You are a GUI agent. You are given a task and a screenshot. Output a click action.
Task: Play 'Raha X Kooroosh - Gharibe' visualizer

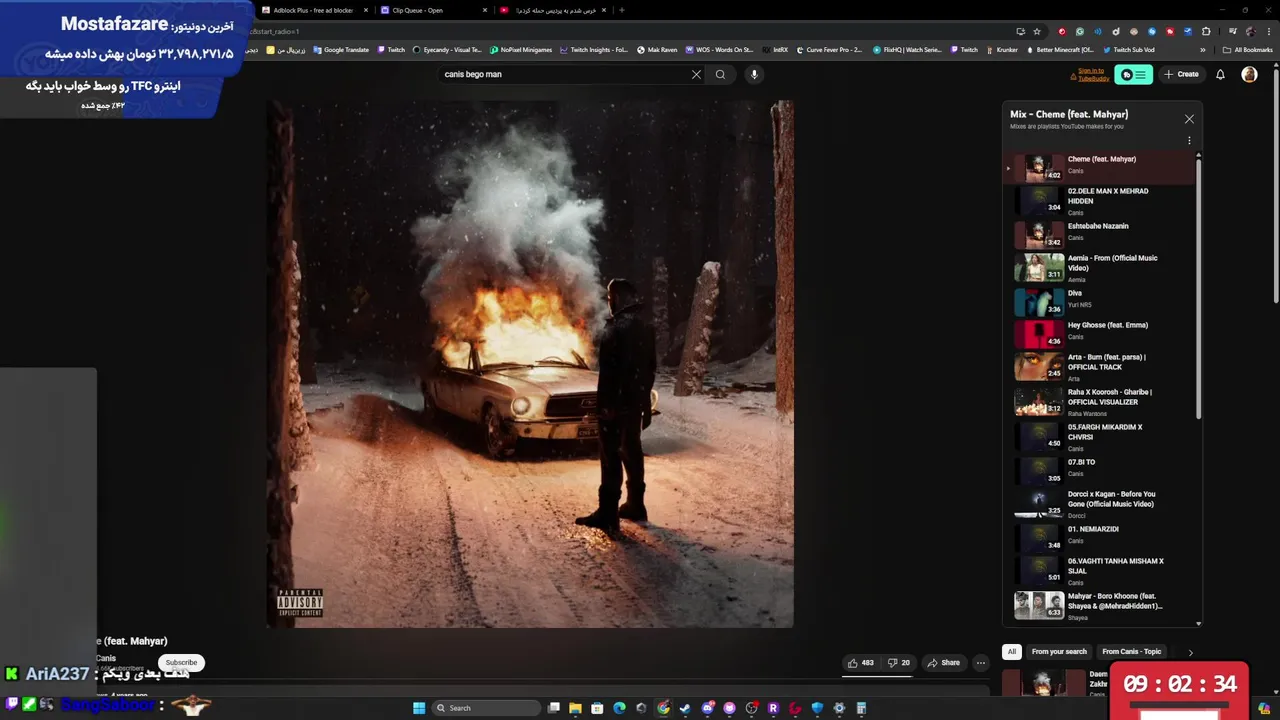(1101, 402)
